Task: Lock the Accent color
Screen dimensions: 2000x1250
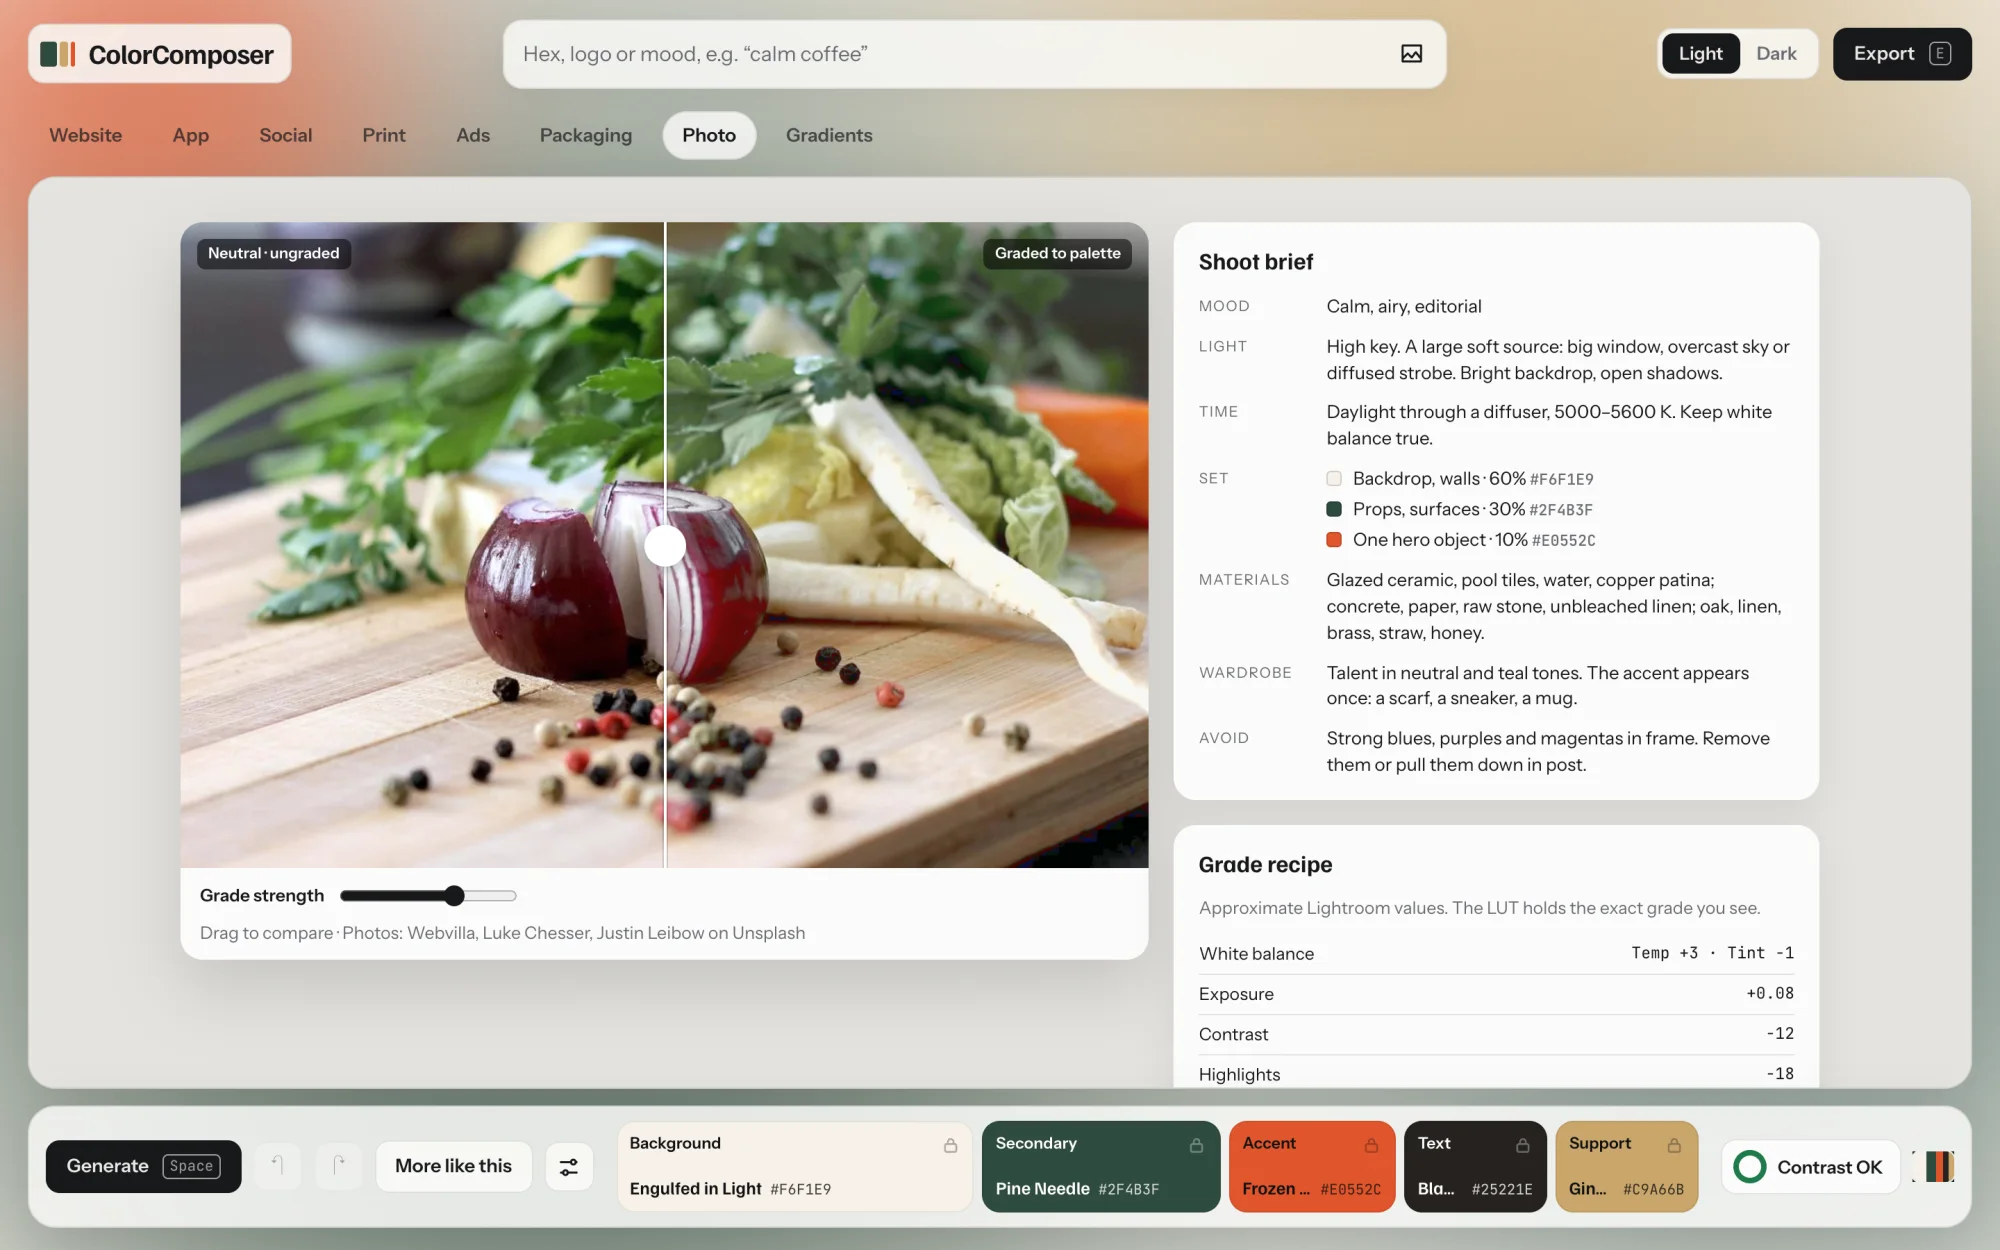Action: coord(1371,1145)
